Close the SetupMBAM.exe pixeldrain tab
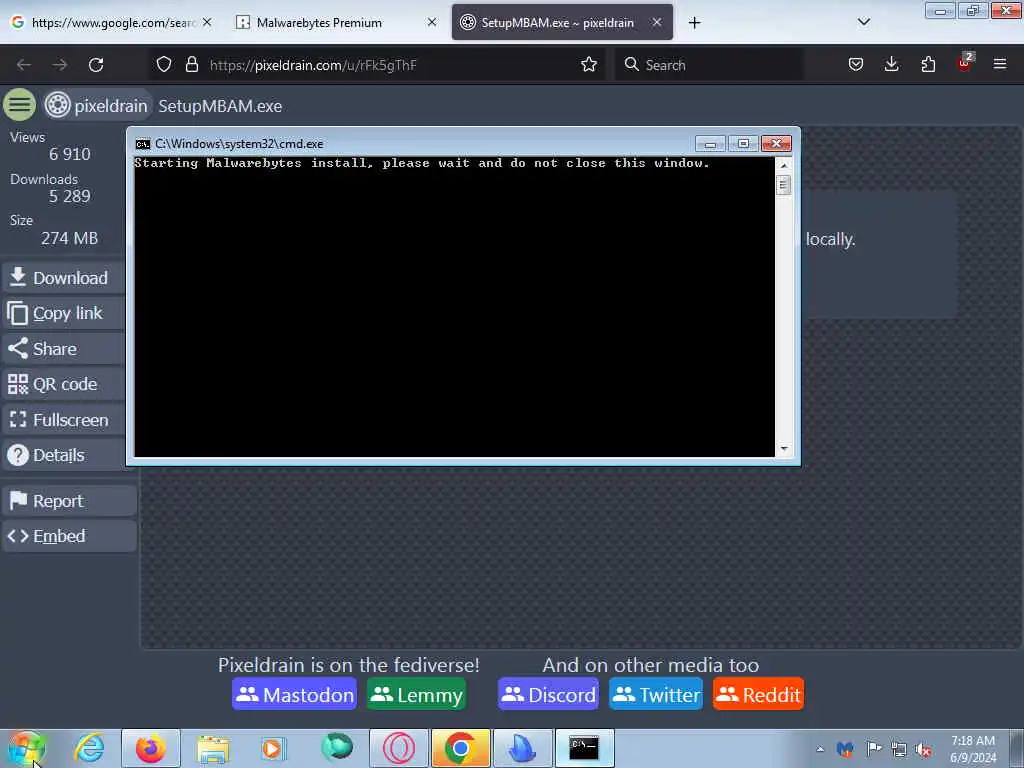The width and height of the screenshot is (1024, 768). click(657, 22)
